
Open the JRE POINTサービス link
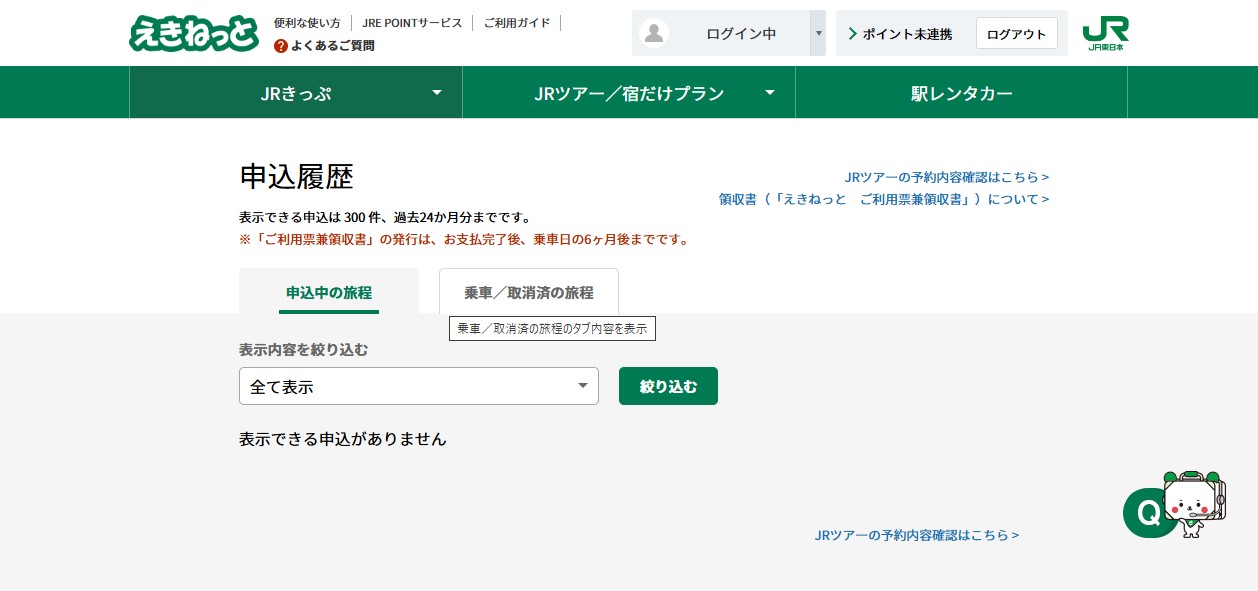pyautogui.click(x=412, y=22)
